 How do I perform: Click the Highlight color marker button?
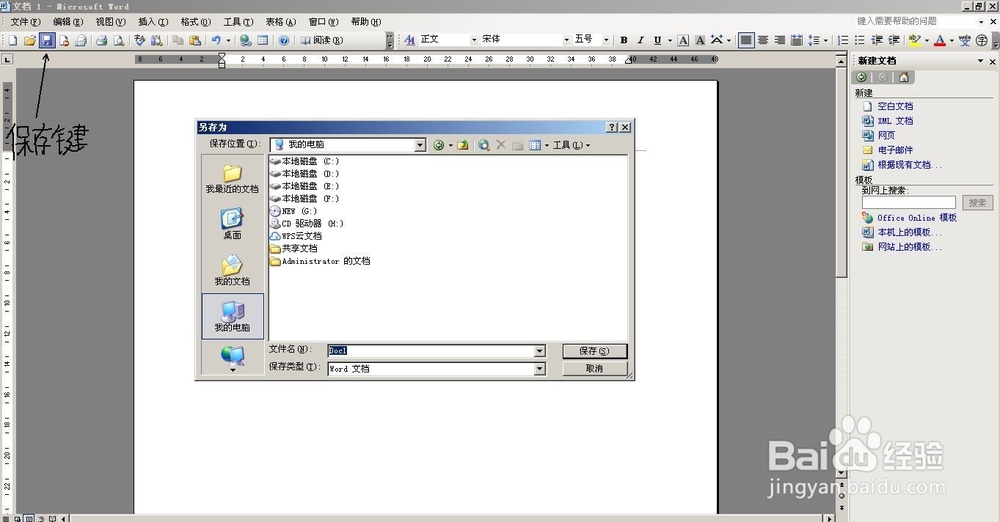tap(915, 40)
